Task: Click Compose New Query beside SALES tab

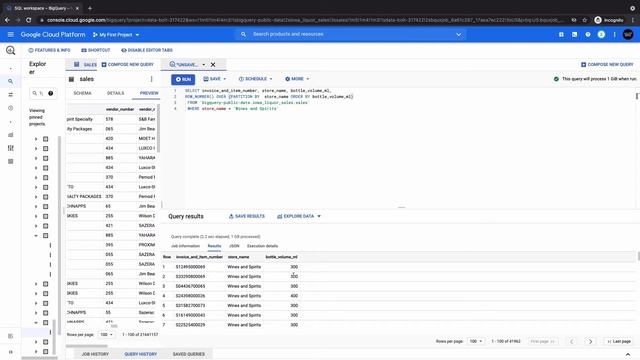Action: coord(127,64)
